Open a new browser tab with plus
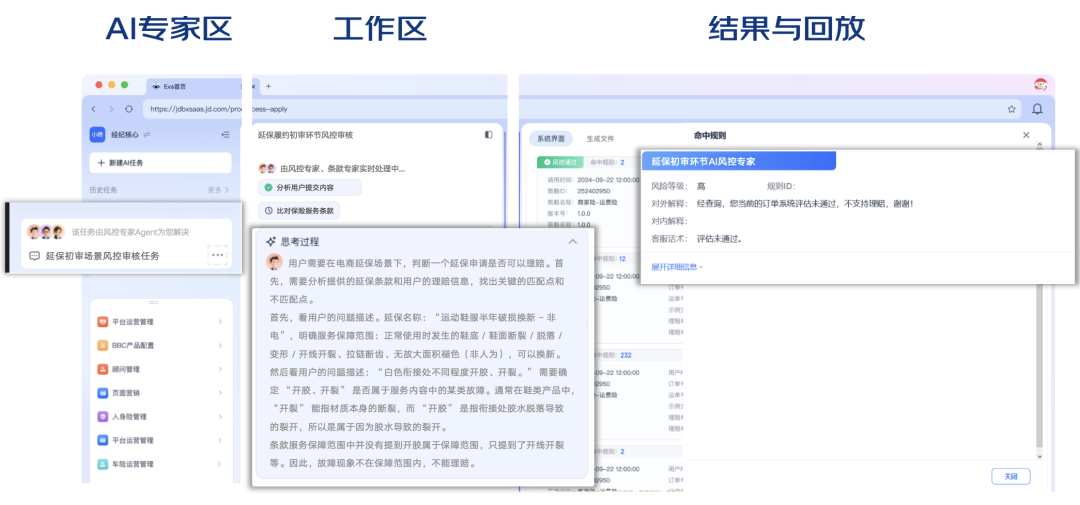Viewport: 1080px width, 505px height. point(269,86)
